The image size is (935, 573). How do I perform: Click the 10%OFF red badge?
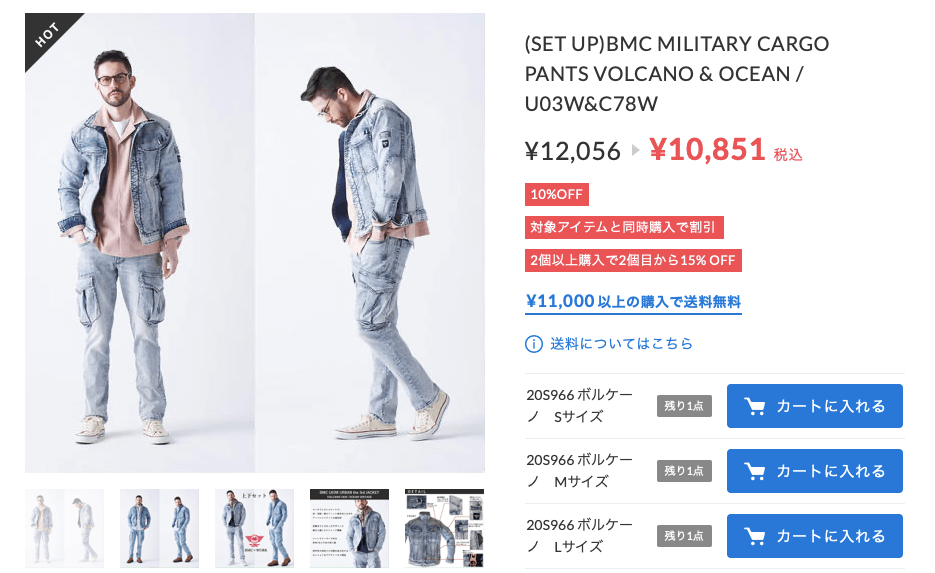click(x=556, y=194)
